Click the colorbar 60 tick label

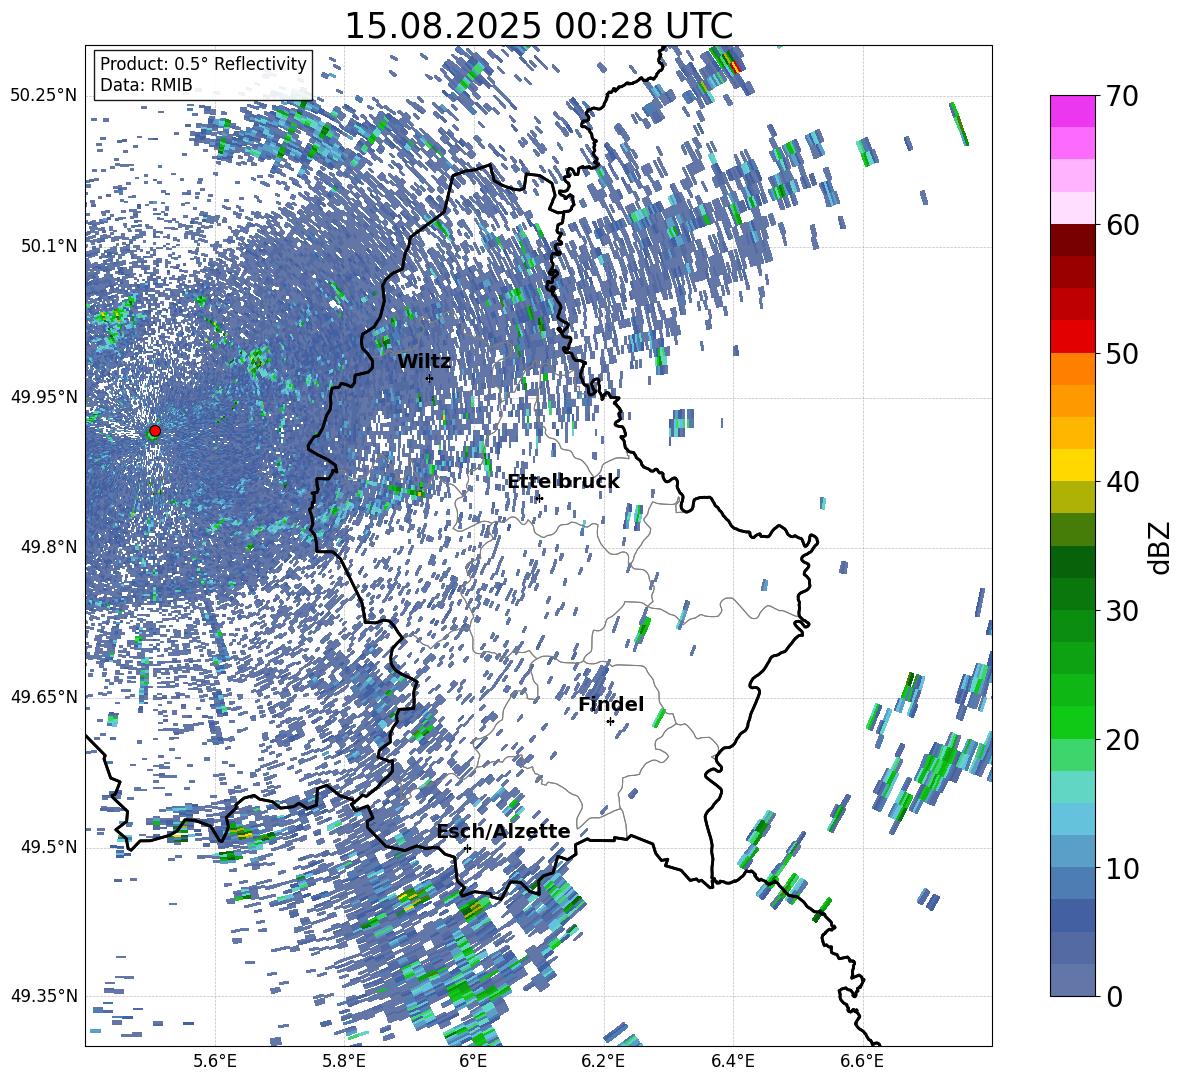(1122, 225)
